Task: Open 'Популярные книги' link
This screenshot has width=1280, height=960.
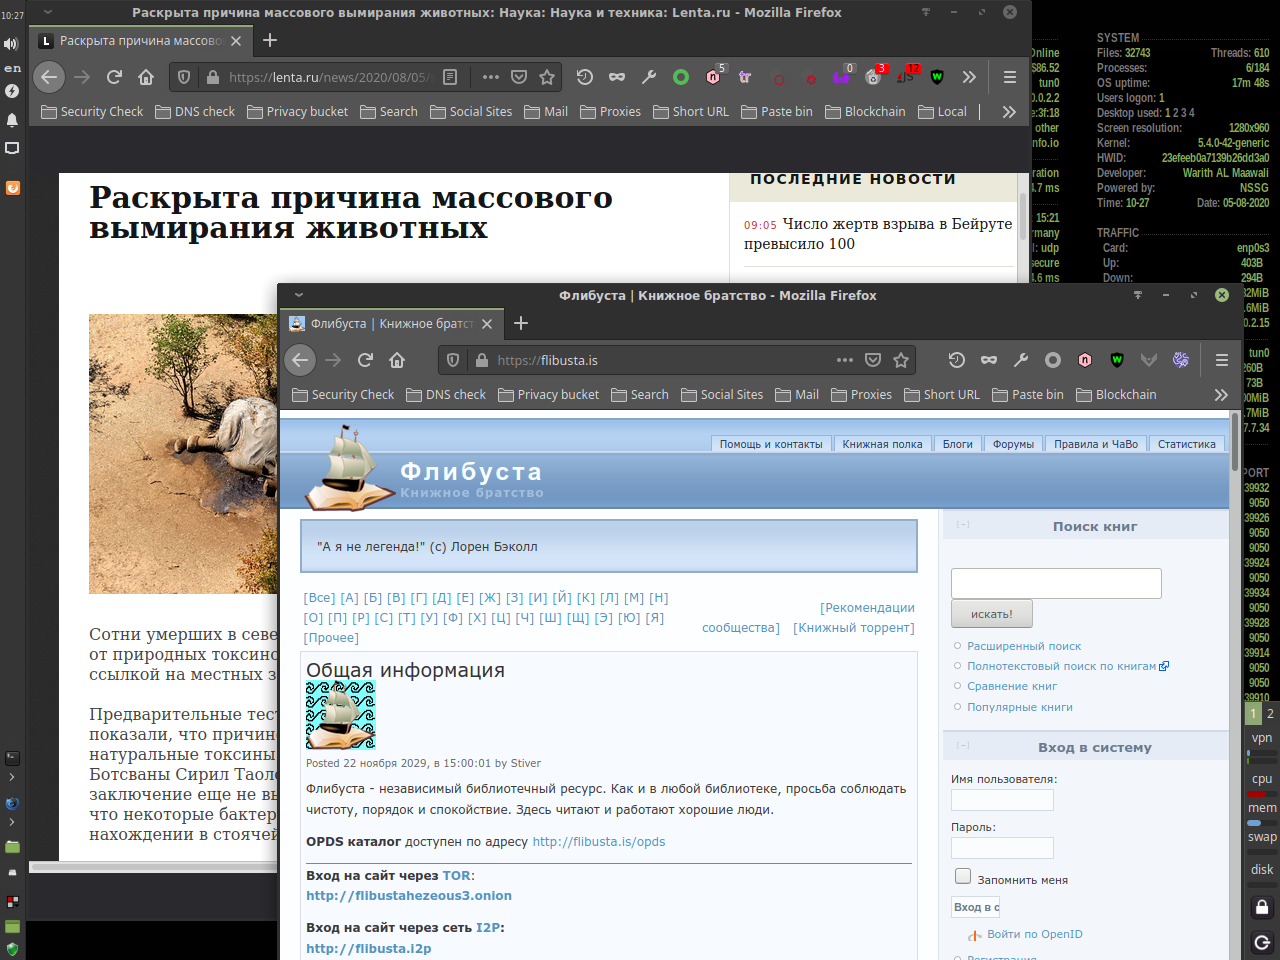Action: tap(1020, 707)
